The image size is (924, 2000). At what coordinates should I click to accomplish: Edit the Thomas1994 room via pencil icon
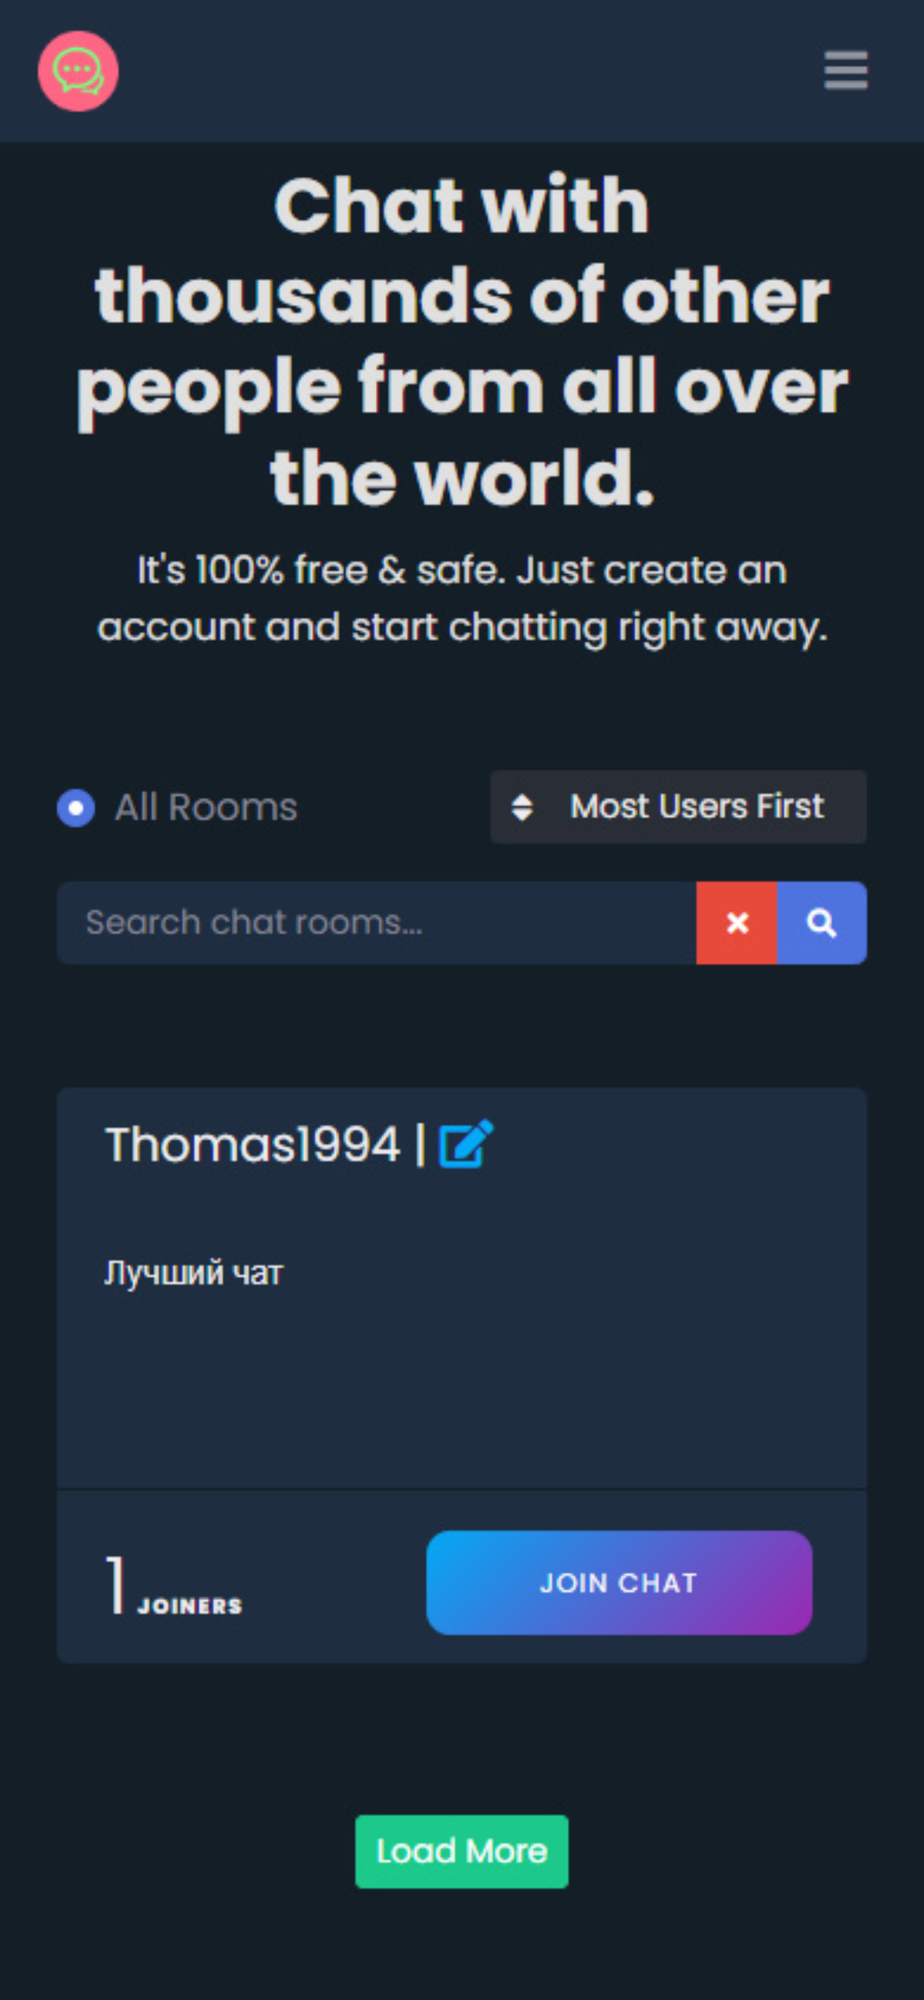(x=466, y=1143)
